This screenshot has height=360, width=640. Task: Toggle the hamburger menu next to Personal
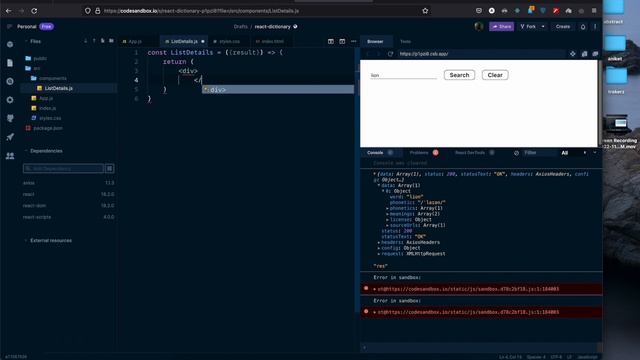click(9, 27)
